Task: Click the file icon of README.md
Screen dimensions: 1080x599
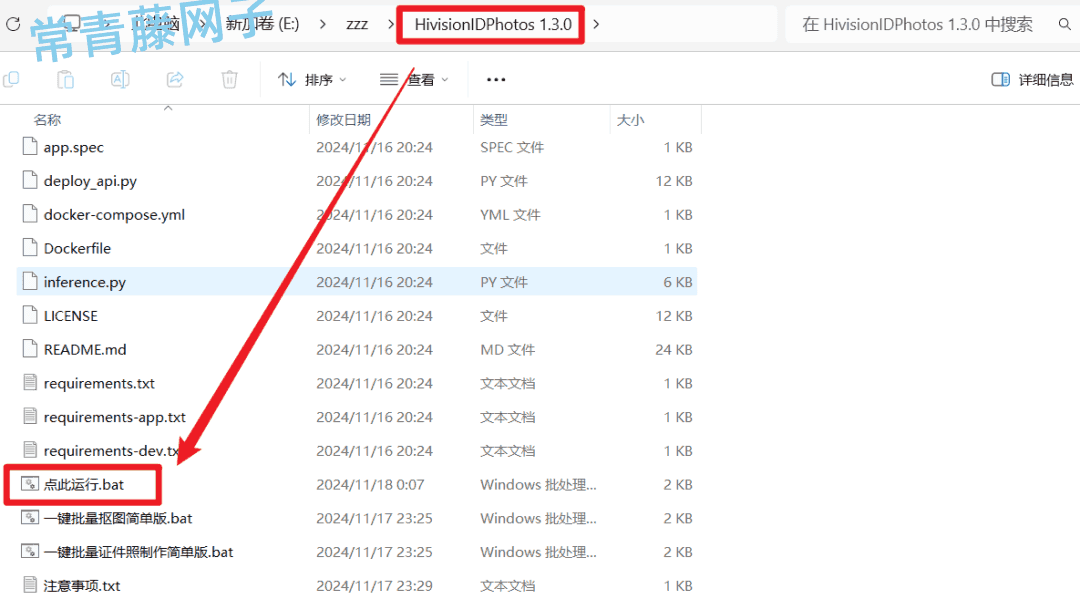Action: click(30, 348)
